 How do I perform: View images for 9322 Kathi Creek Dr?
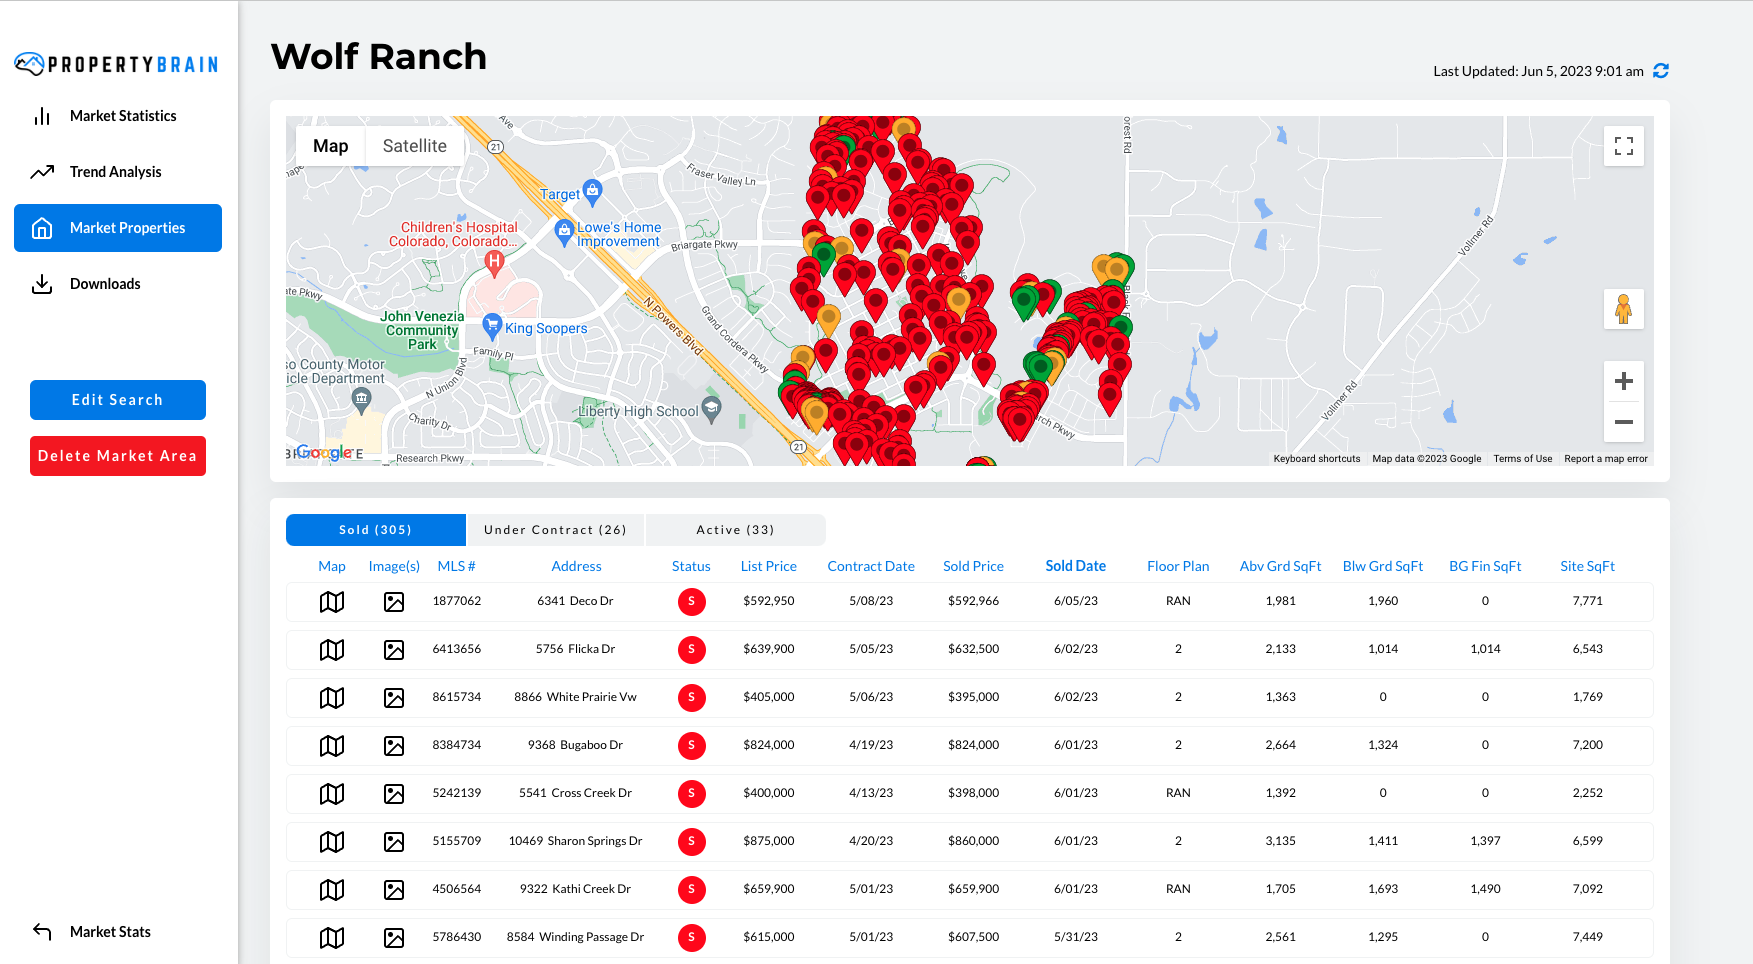(x=394, y=890)
